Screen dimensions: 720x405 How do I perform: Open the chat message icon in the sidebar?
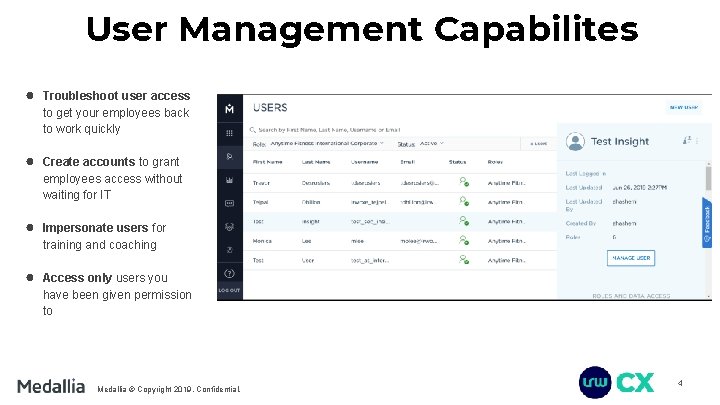pyautogui.click(x=230, y=203)
